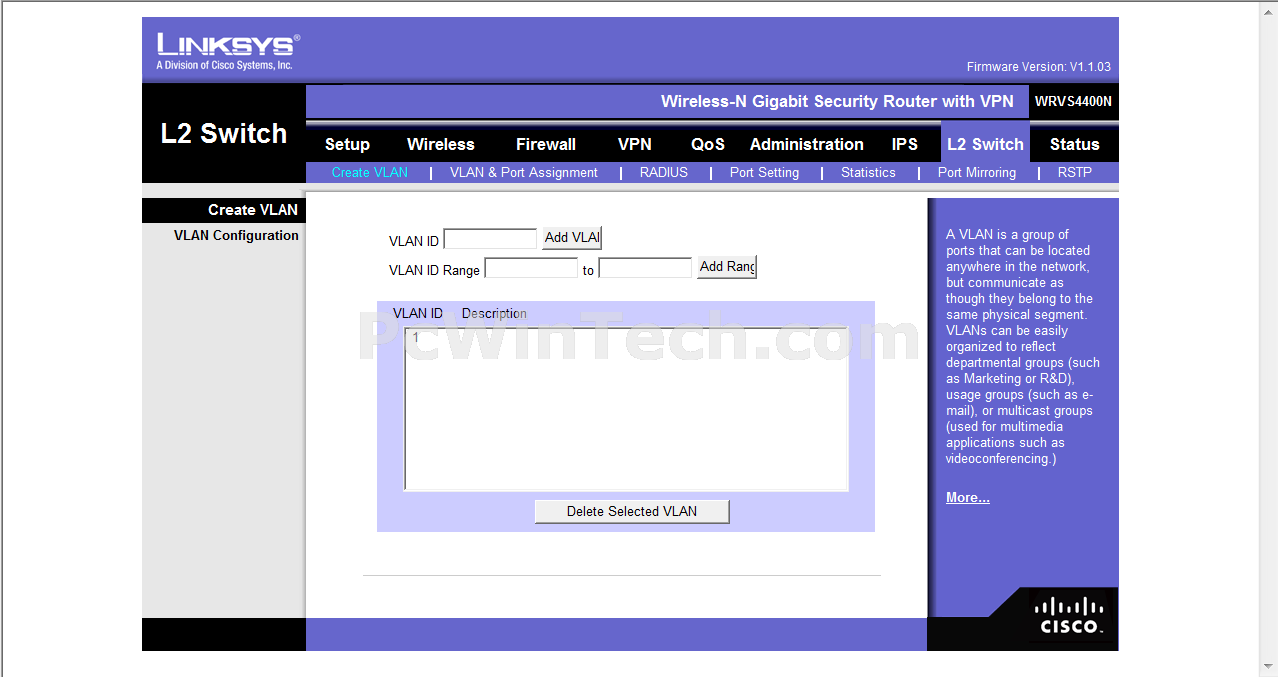Screen dimensions: 1278x677
Task: Click the Cisco logo
Action: pyautogui.click(x=1070, y=616)
